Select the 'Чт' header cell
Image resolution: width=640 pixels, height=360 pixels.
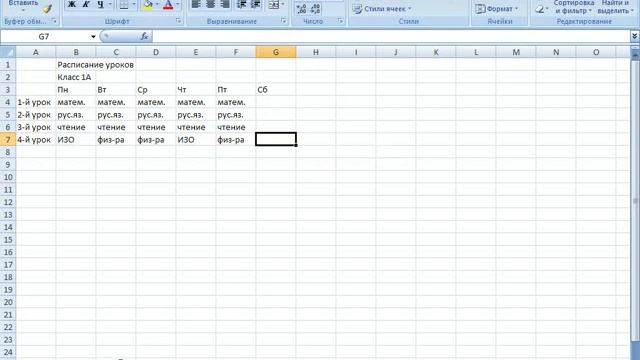[196, 89]
